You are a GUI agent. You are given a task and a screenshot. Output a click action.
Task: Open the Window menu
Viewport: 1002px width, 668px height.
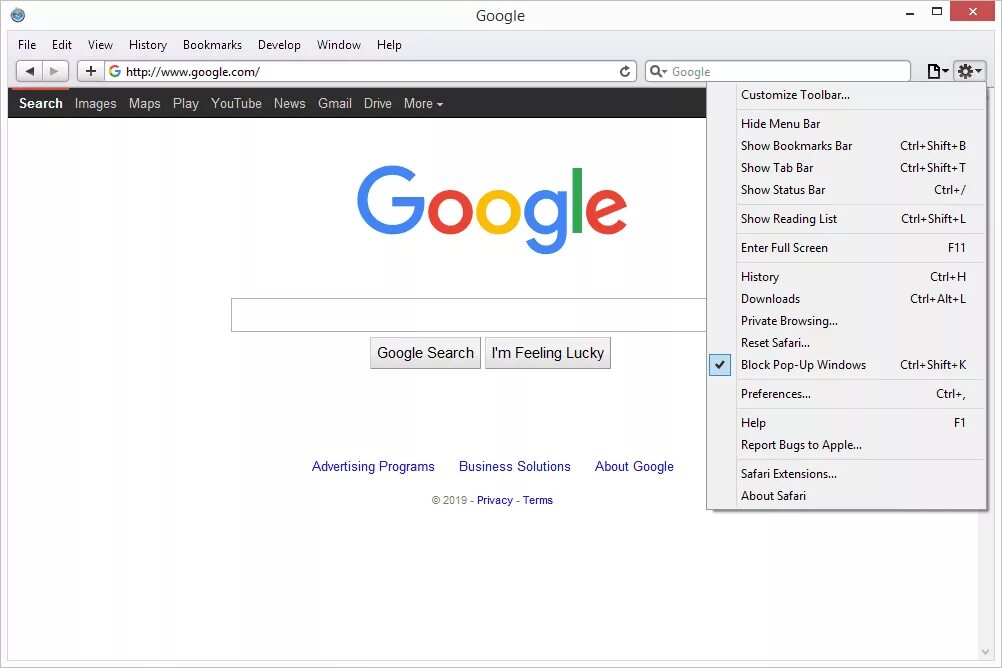click(339, 45)
